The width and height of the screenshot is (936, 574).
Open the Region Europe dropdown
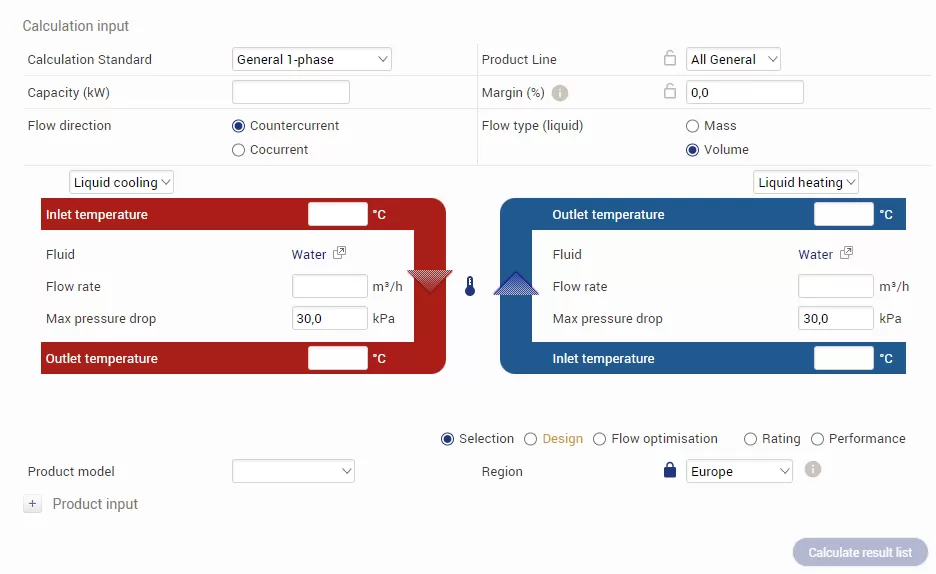740,471
